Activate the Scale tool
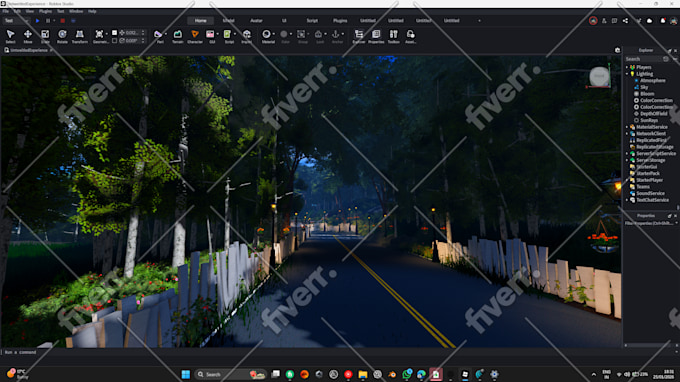 45,36
